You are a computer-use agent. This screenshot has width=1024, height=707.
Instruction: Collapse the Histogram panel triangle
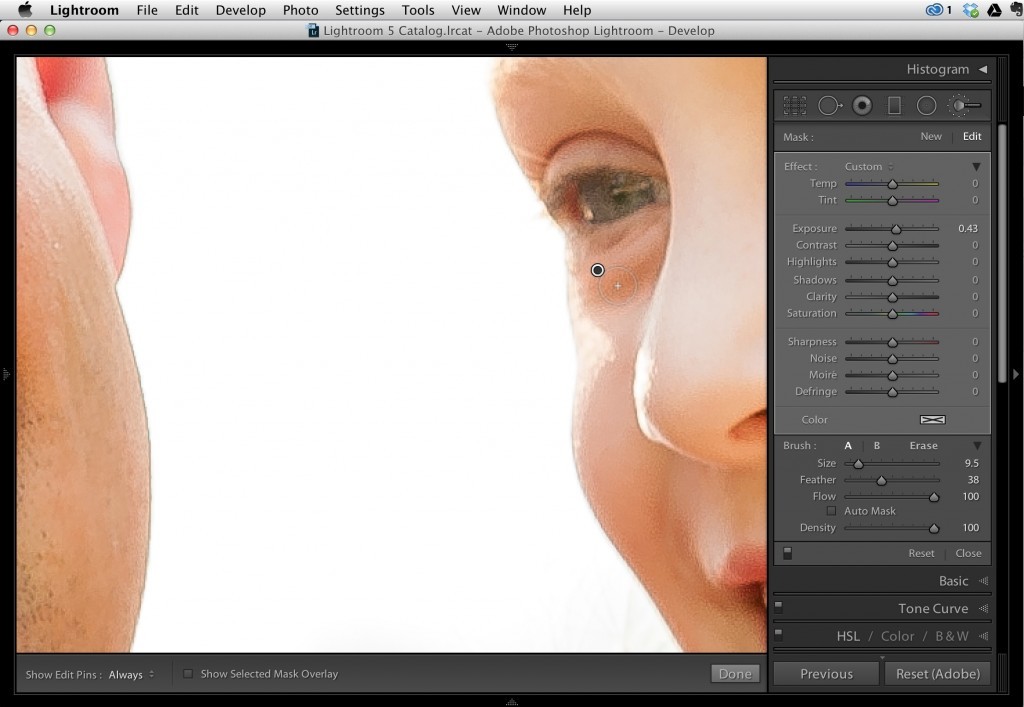(983, 69)
